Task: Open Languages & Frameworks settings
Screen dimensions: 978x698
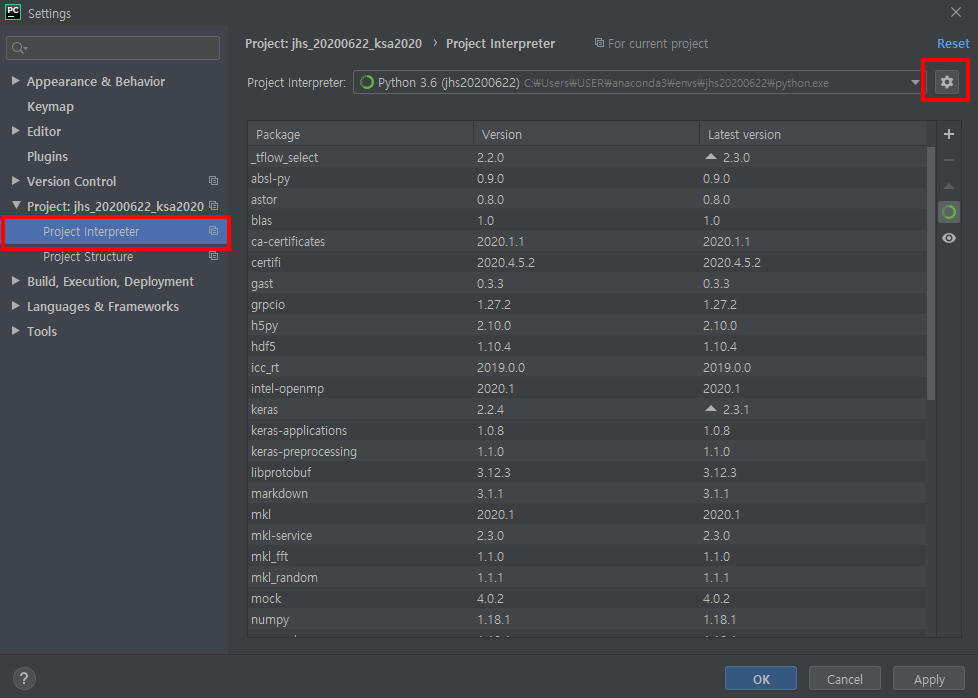Action: pos(103,306)
